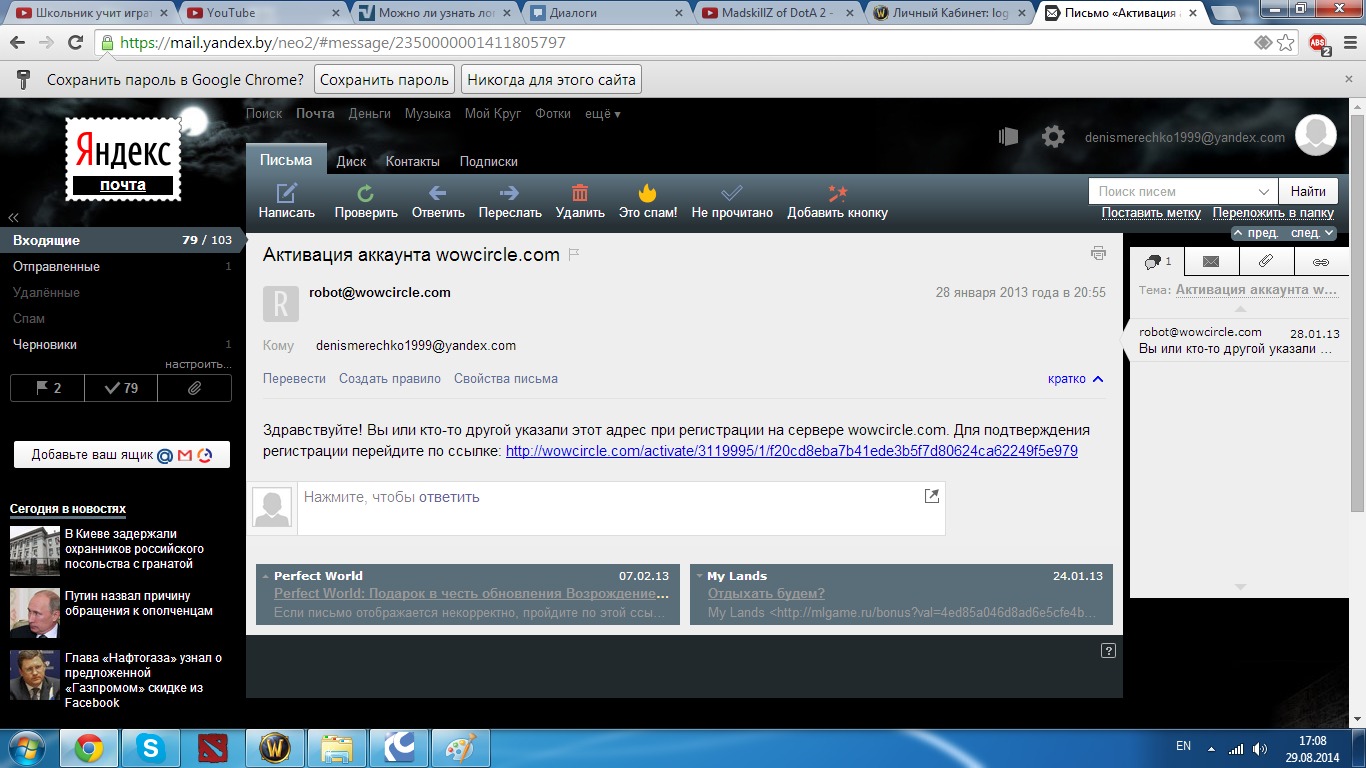
Task: Click the Проверить refresh mail icon
Action: point(366,193)
